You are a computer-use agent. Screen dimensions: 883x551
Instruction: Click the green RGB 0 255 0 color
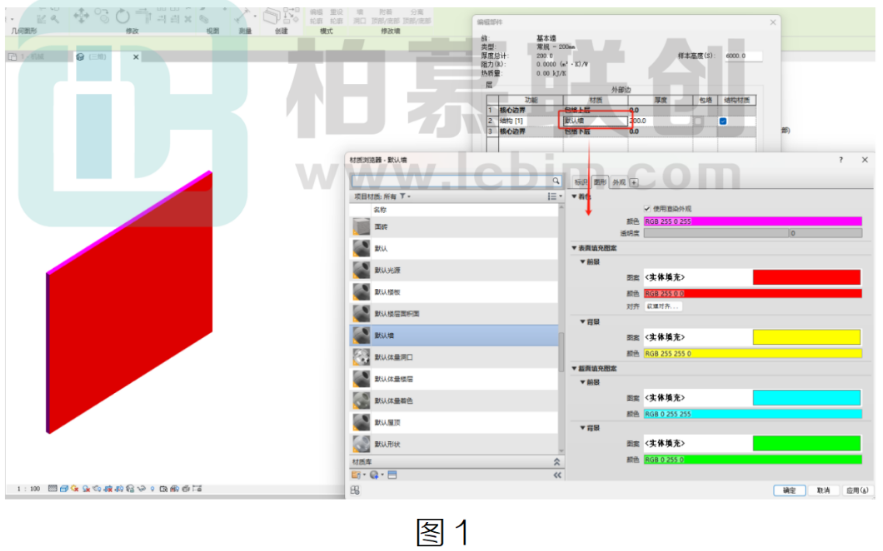click(753, 460)
